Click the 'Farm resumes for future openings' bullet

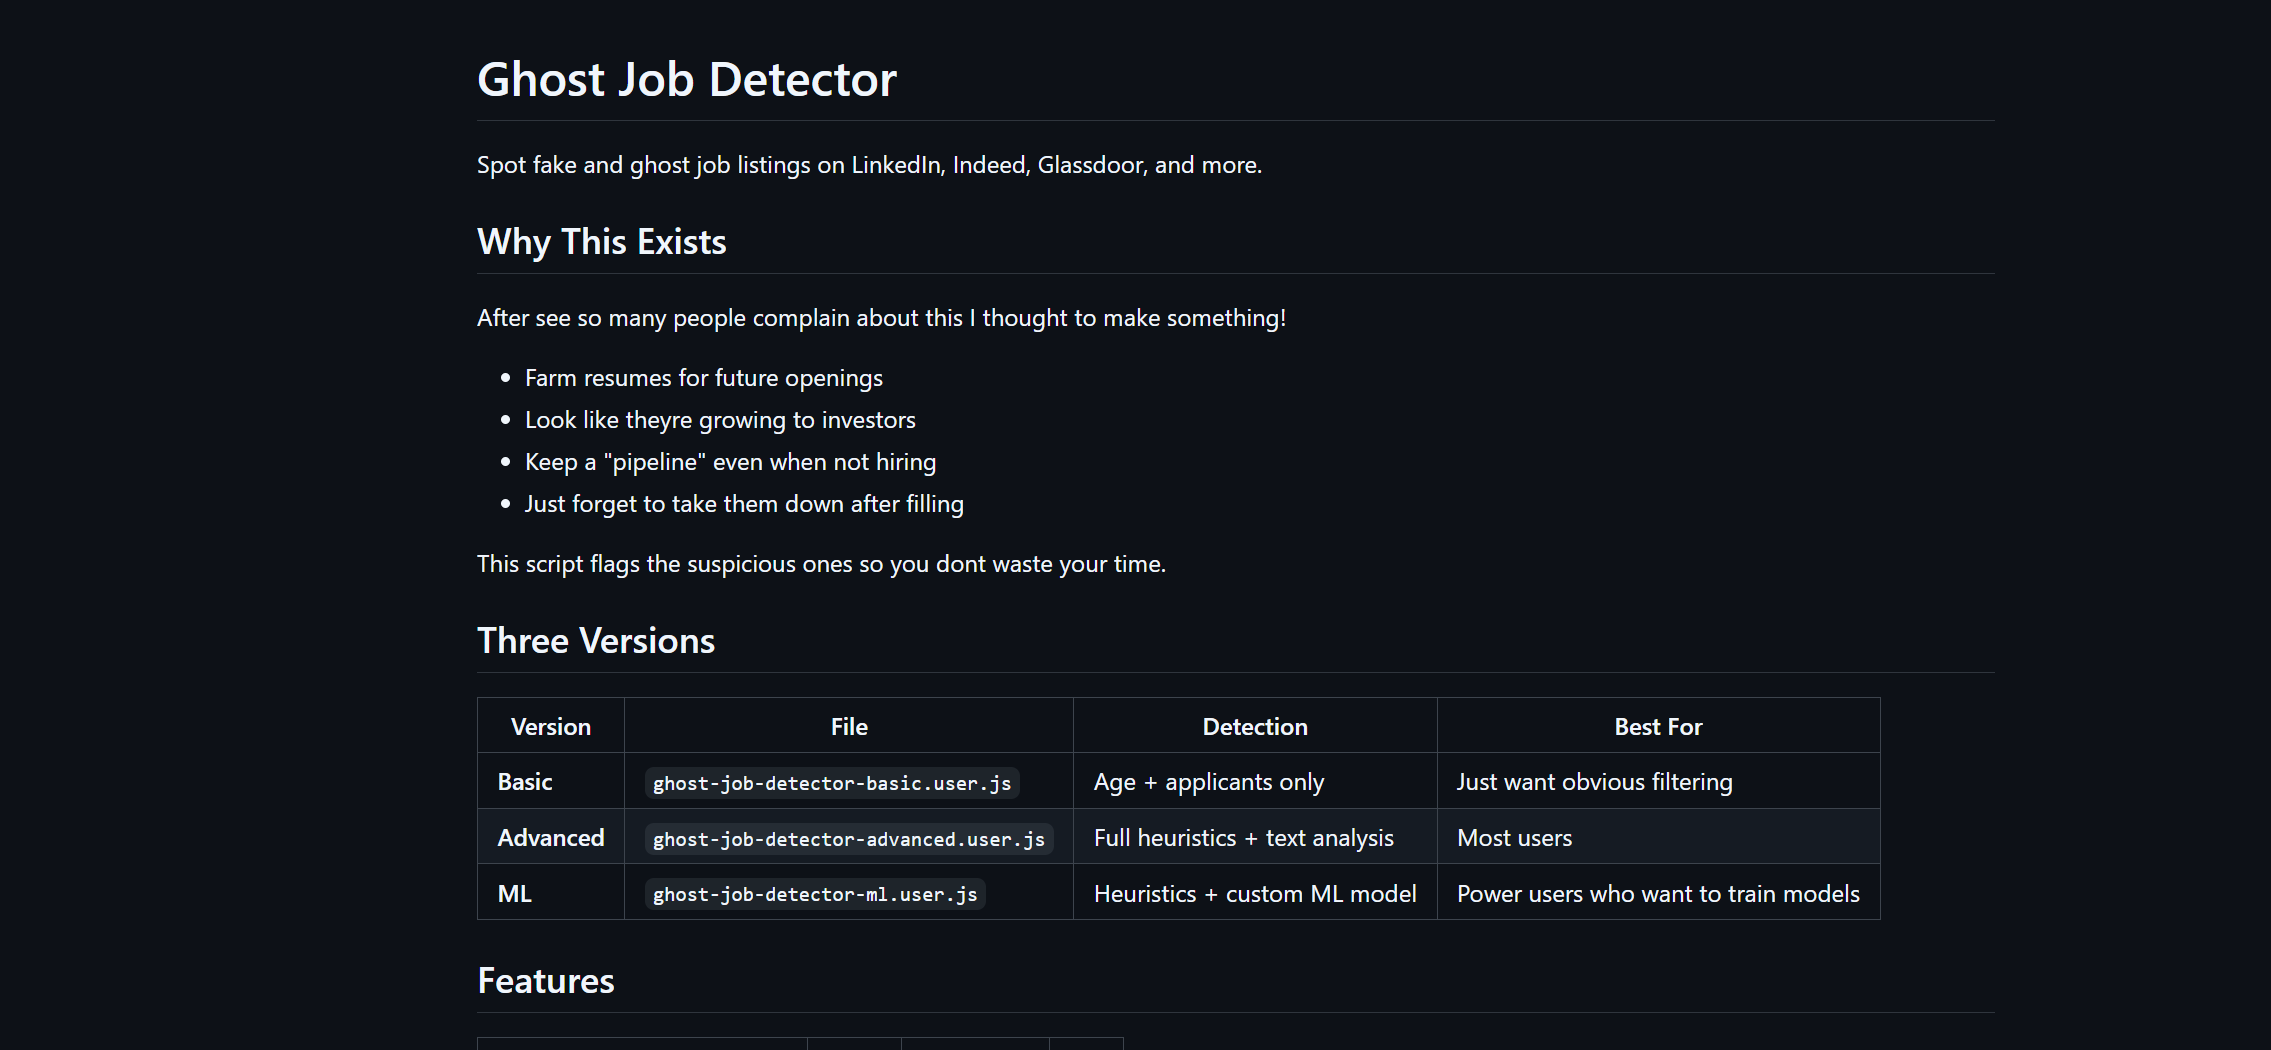[703, 378]
